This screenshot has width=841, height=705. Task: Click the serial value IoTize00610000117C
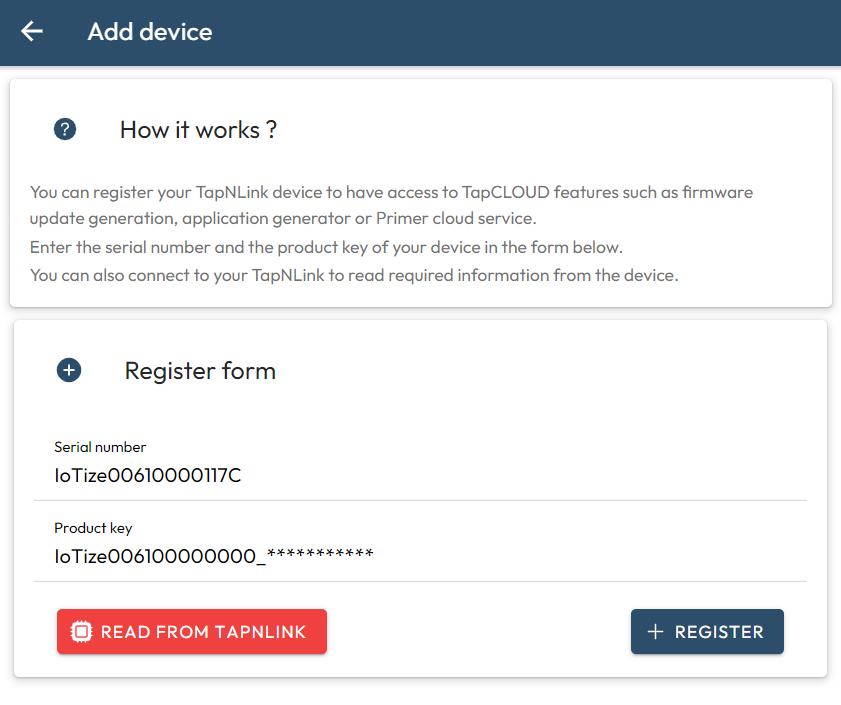pyautogui.click(x=148, y=475)
